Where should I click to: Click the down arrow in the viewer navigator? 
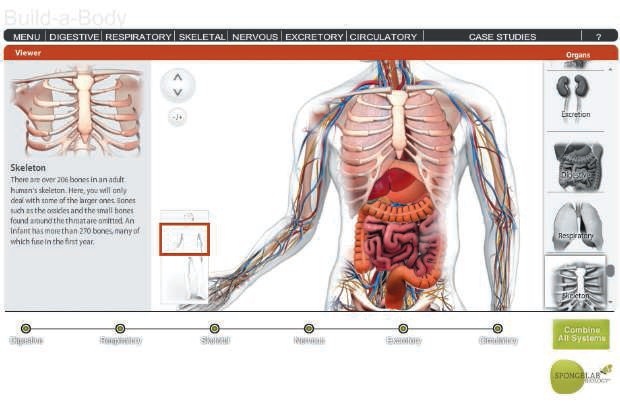tap(178, 92)
